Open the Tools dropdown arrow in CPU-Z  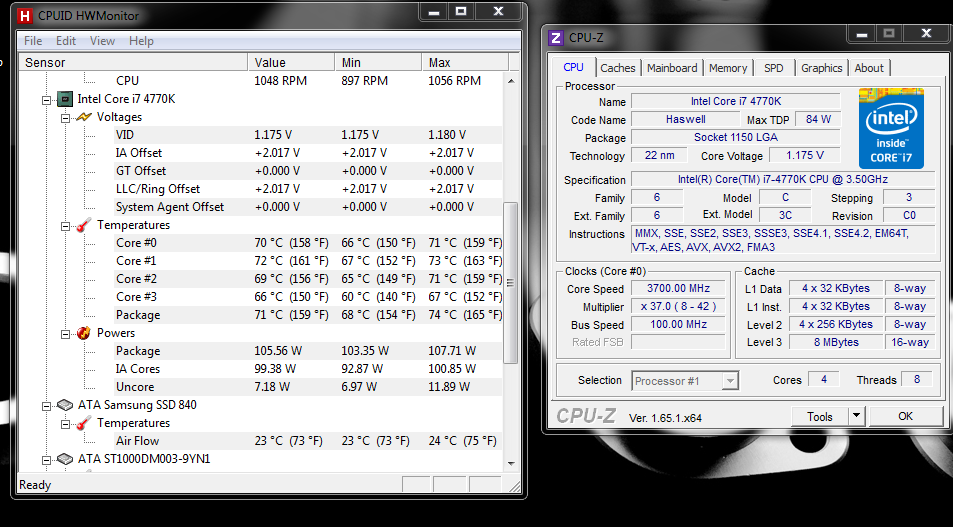[x=856, y=416]
